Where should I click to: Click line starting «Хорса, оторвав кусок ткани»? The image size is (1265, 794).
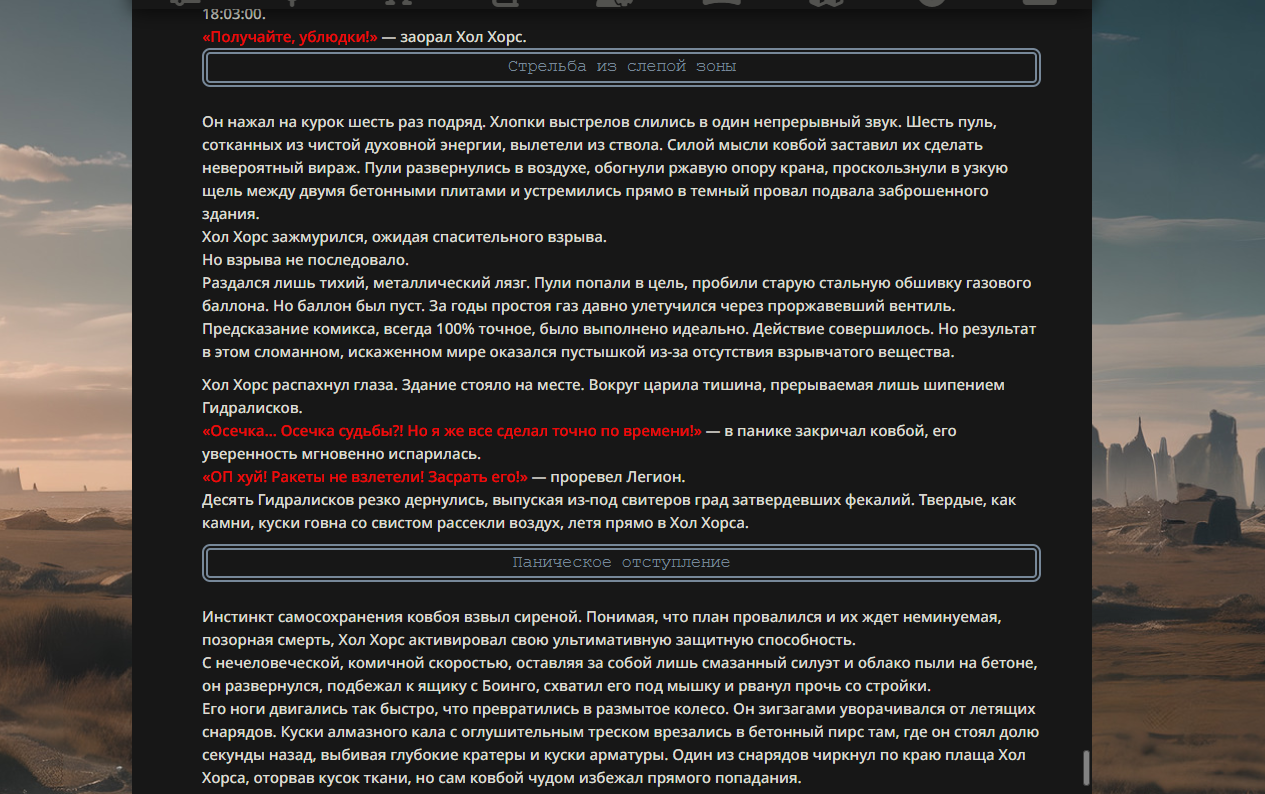pos(501,778)
